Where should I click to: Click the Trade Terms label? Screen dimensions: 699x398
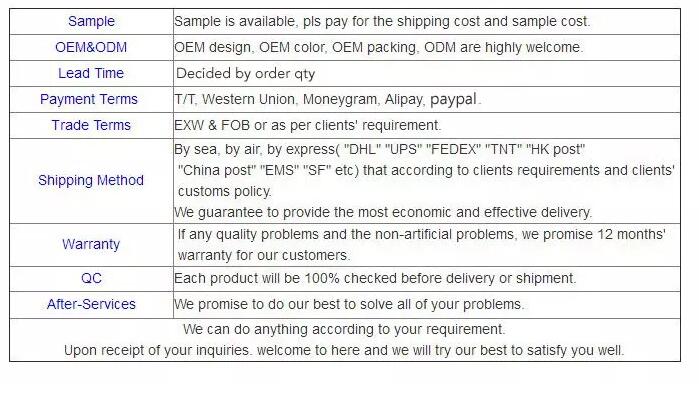click(91, 125)
